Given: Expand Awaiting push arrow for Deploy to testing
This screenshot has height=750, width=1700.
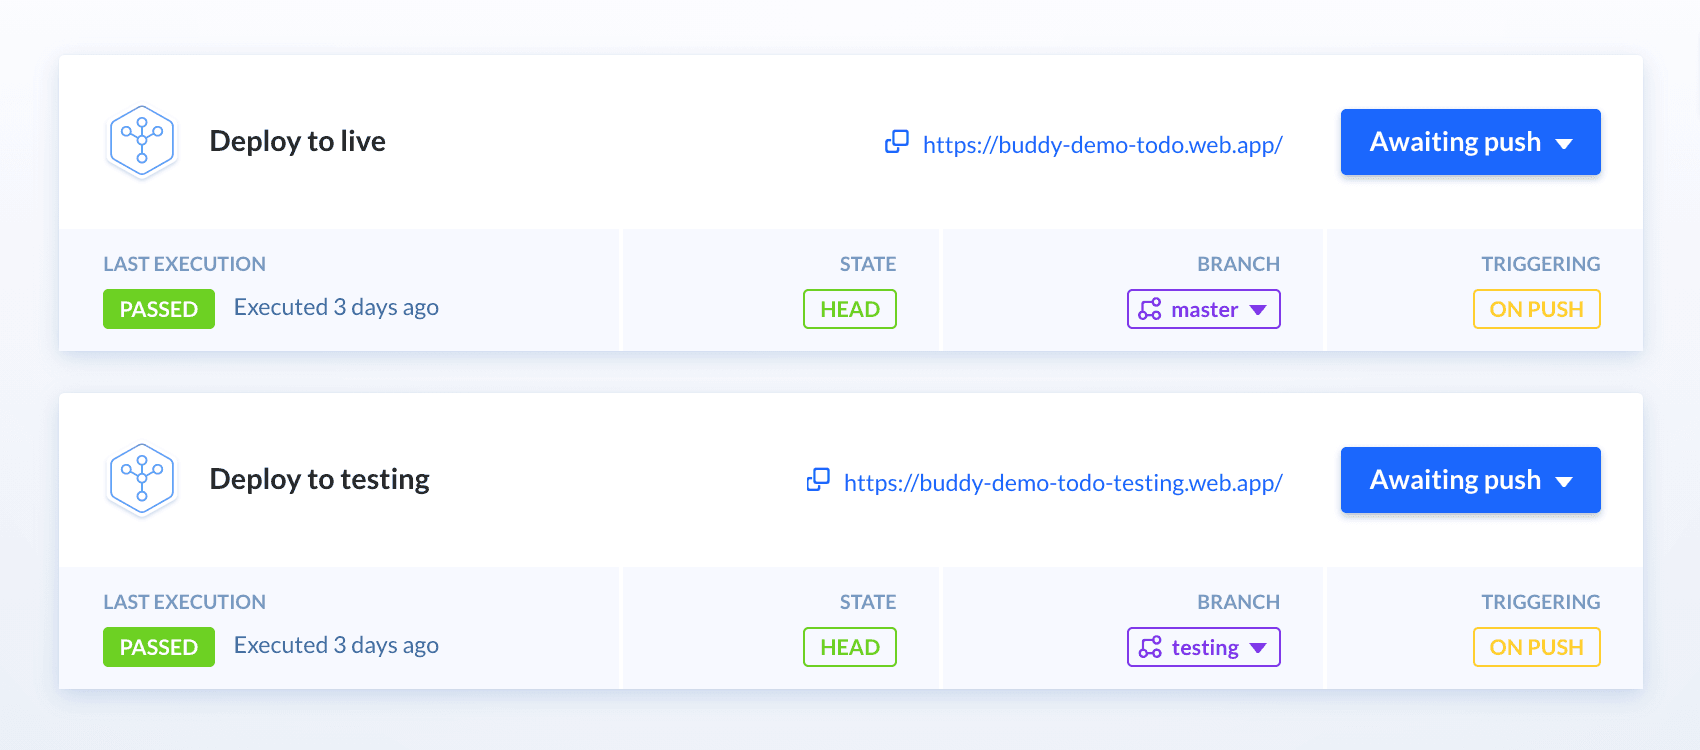Looking at the screenshot, I should pyautogui.click(x=1565, y=482).
